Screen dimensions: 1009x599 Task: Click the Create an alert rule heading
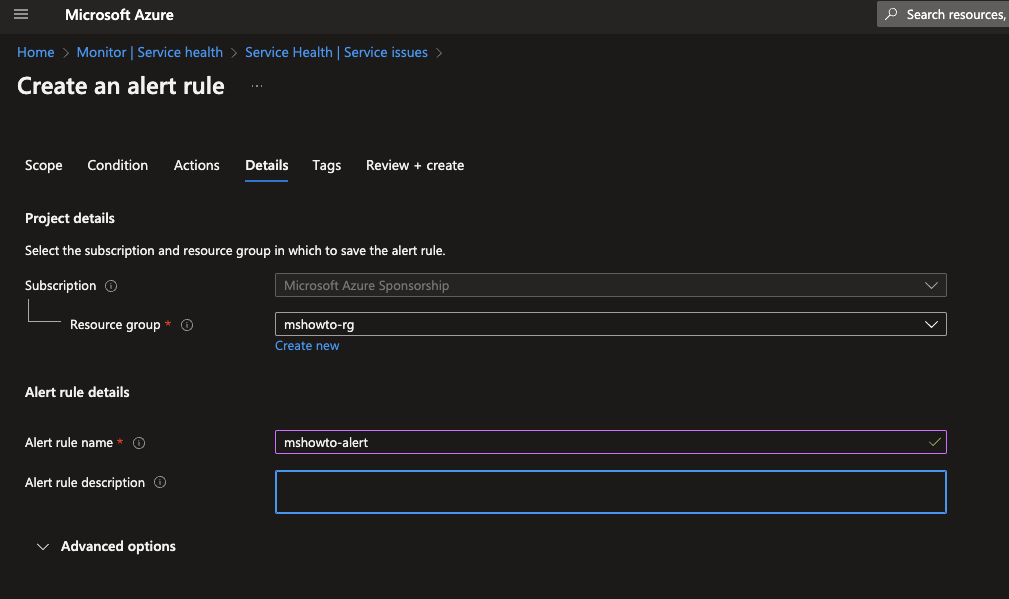pos(121,86)
